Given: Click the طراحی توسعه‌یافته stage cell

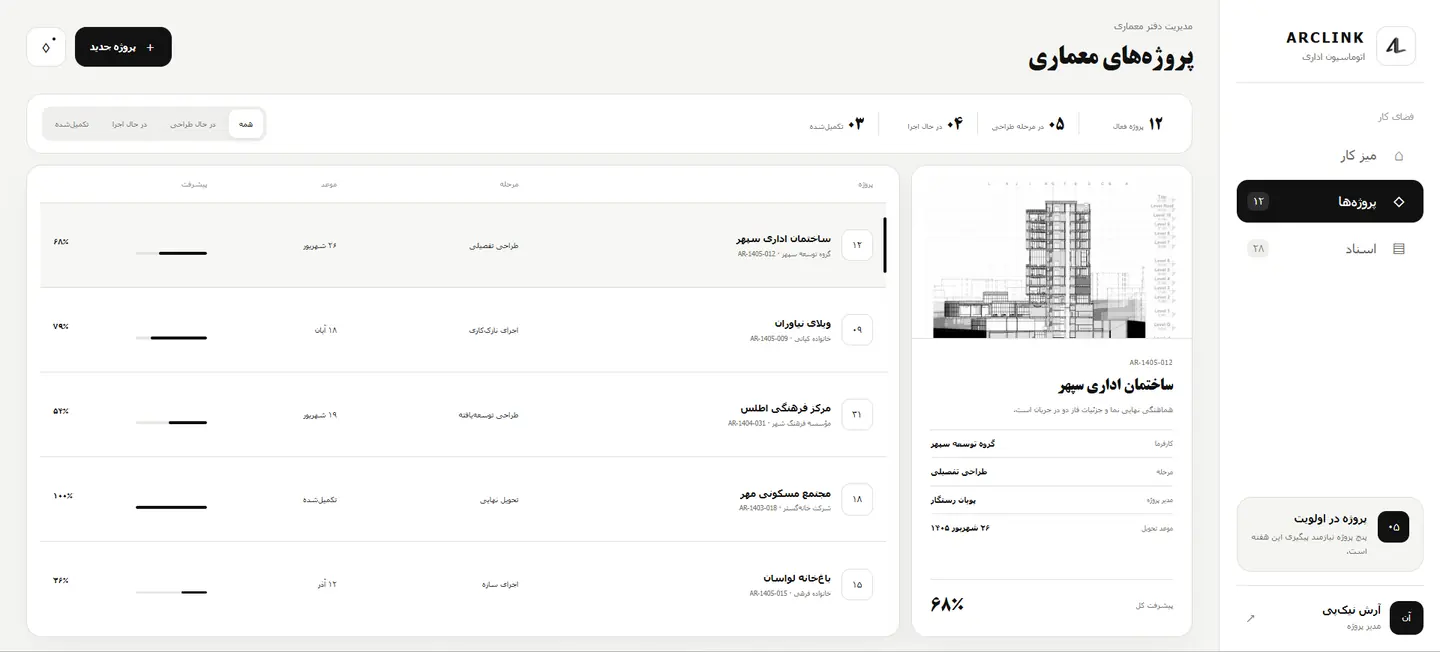Looking at the screenshot, I should pyautogui.click(x=489, y=415).
